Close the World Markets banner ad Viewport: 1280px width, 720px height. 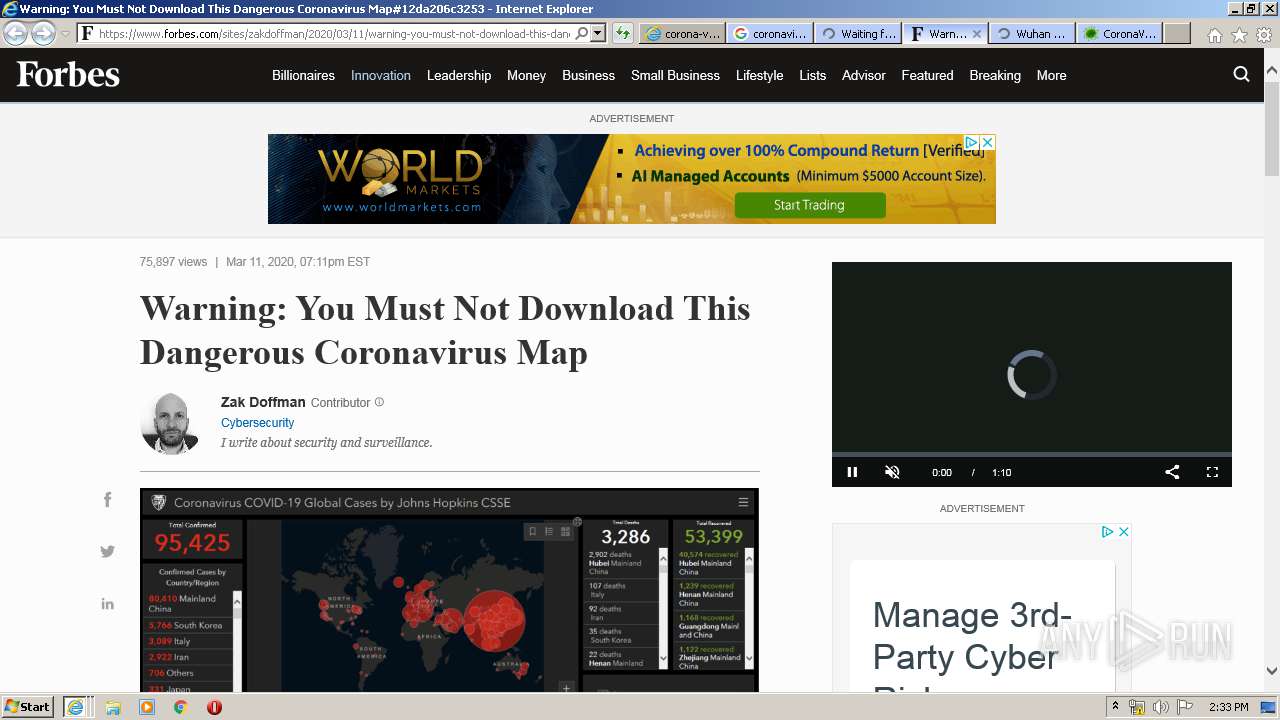click(x=988, y=142)
